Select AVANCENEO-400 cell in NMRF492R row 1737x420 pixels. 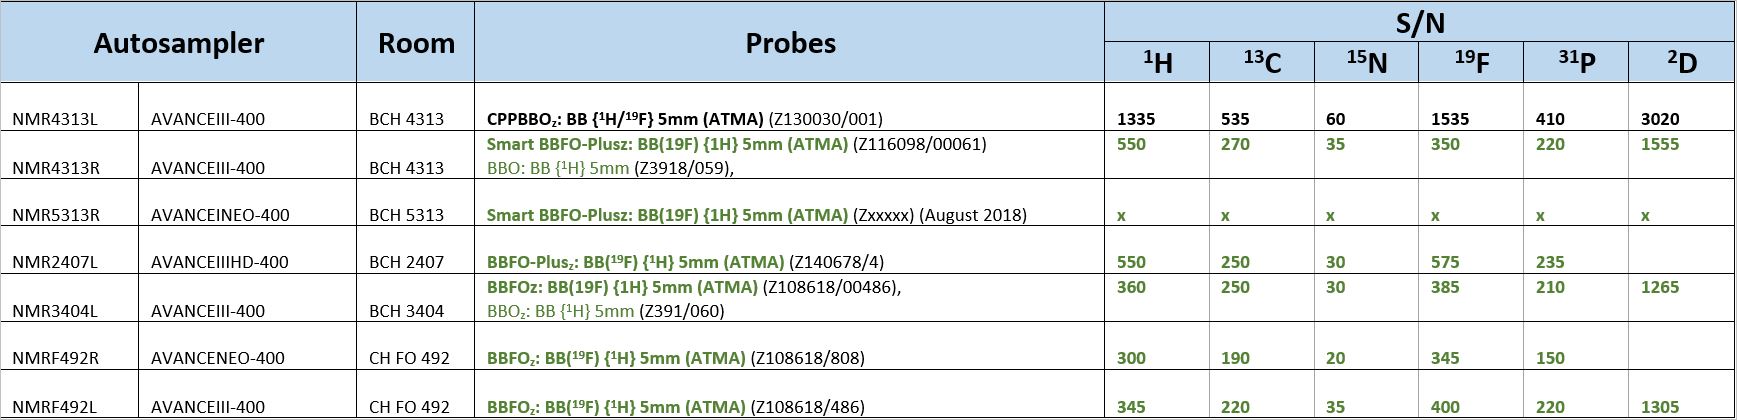pos(218,358)
